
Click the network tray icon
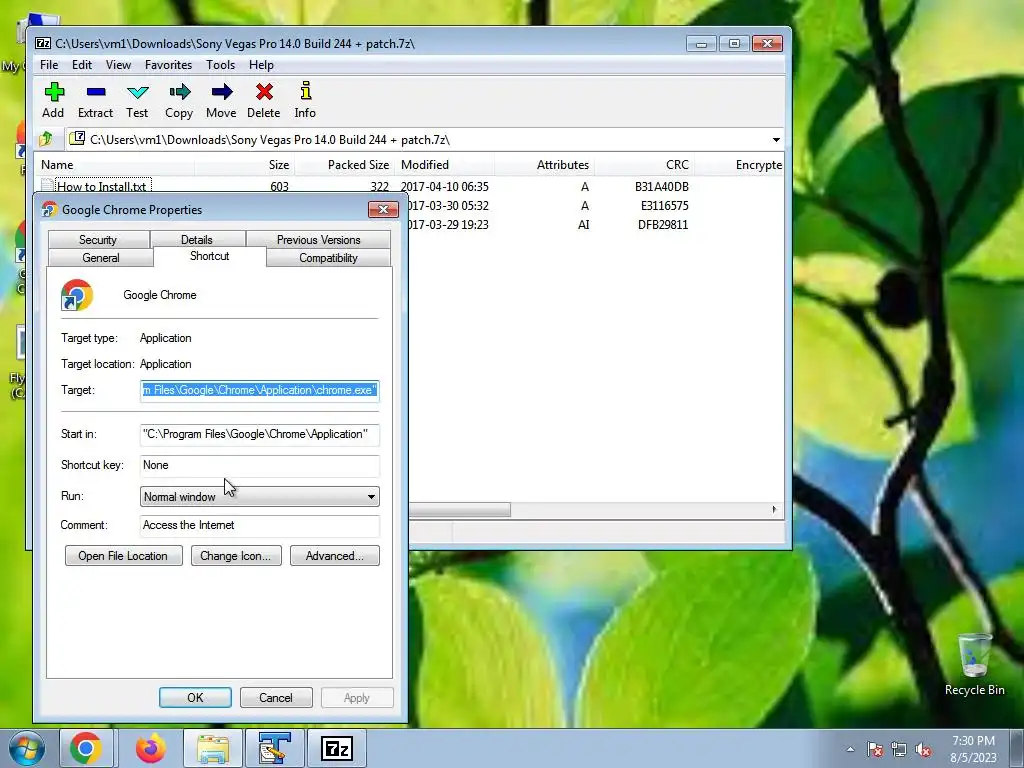pyautogui.click(x=899, y=750)
